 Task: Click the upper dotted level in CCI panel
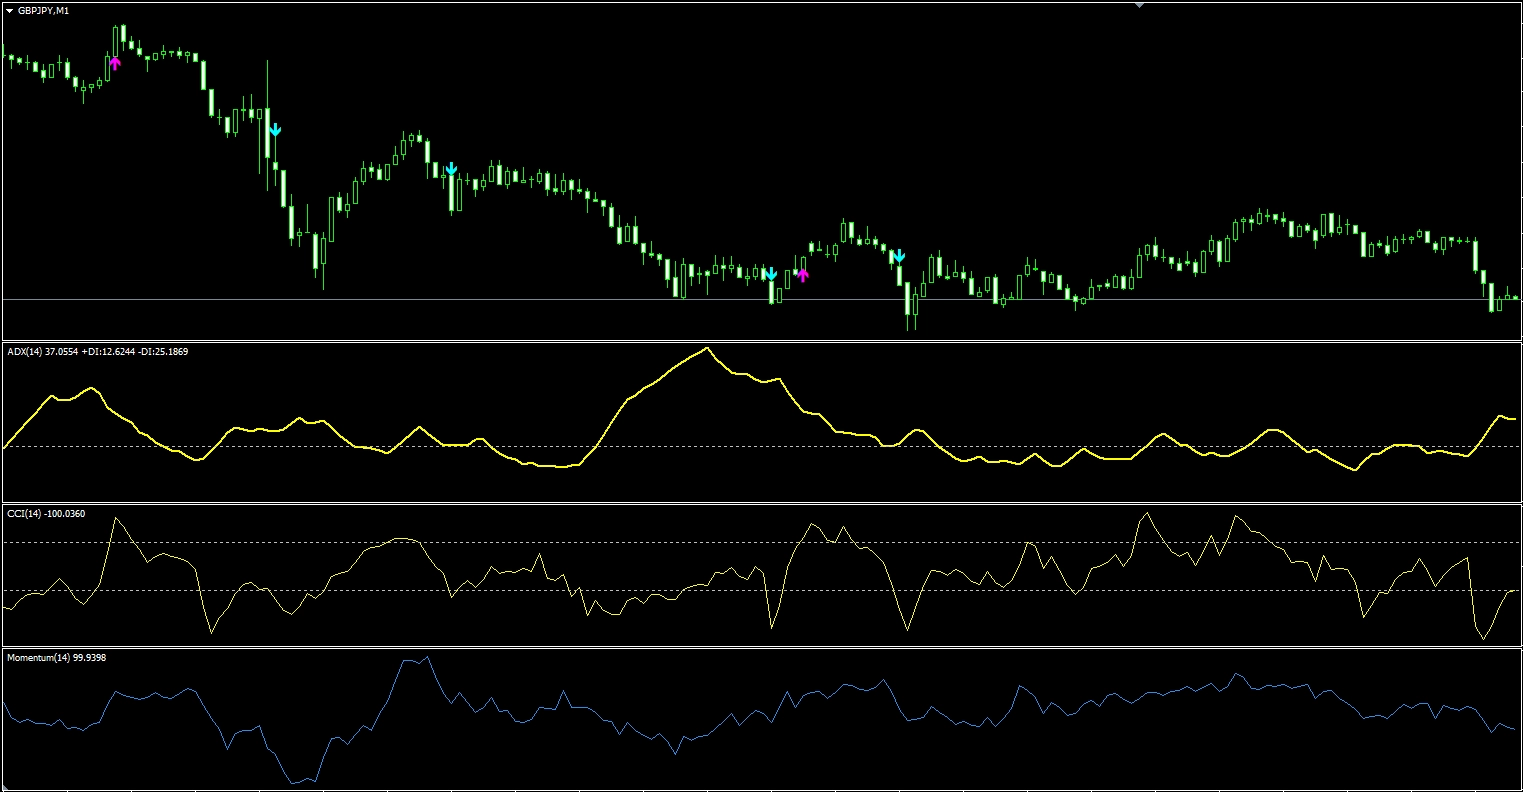pos(600,542)
